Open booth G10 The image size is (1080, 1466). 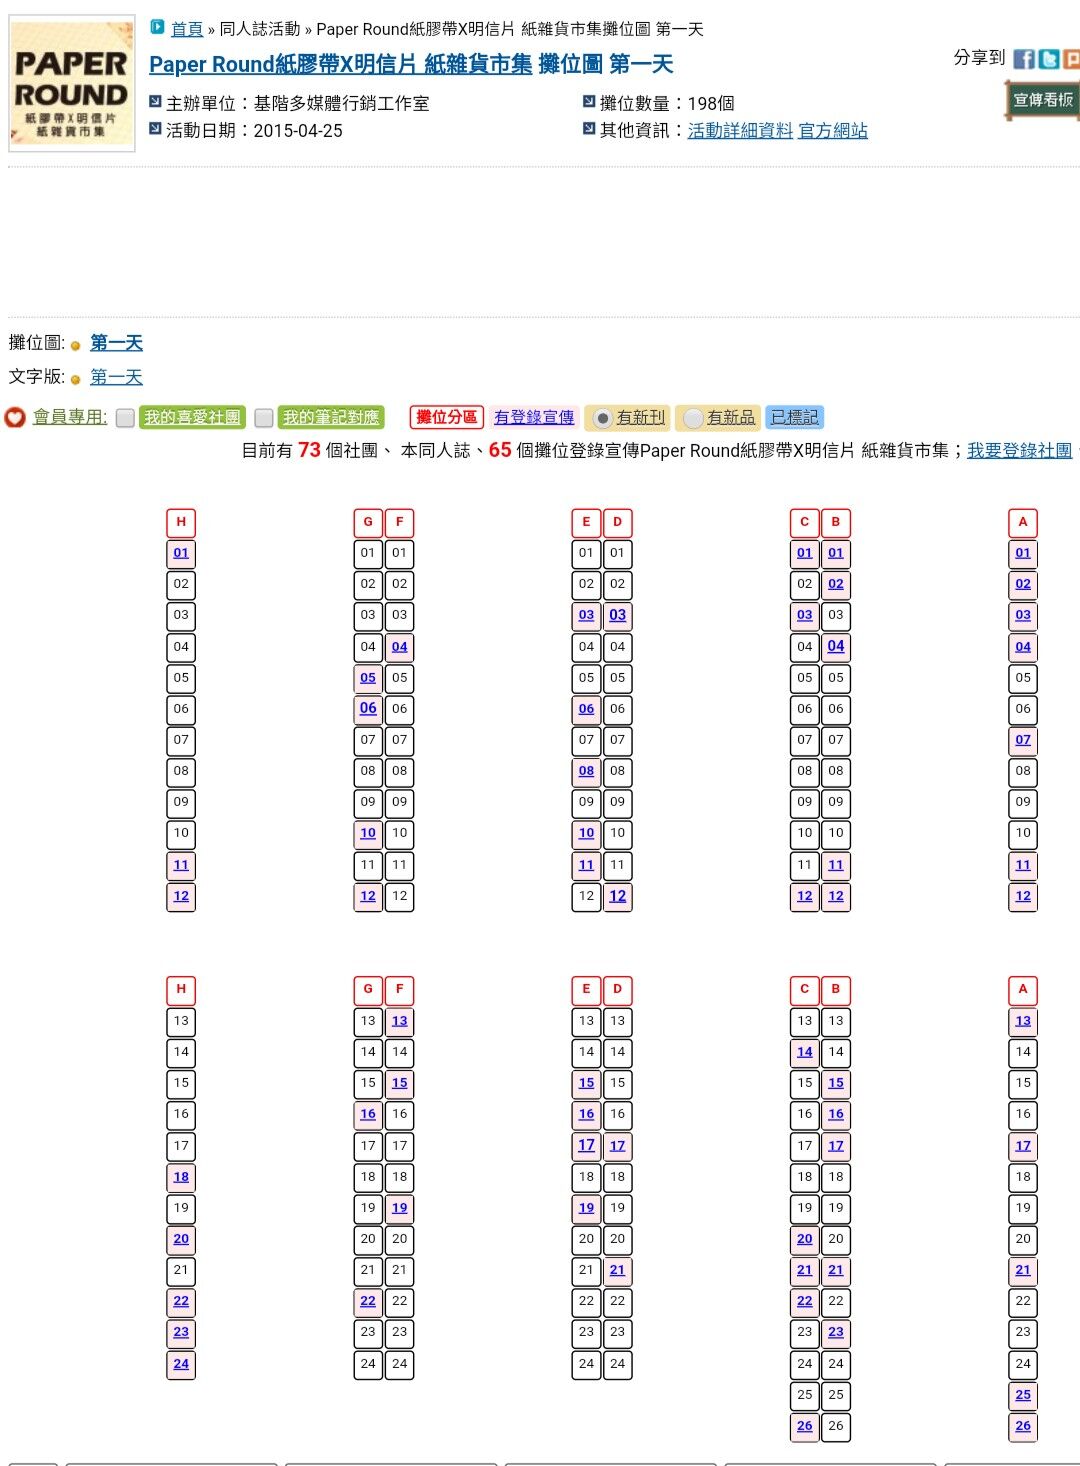coord(368,834)
